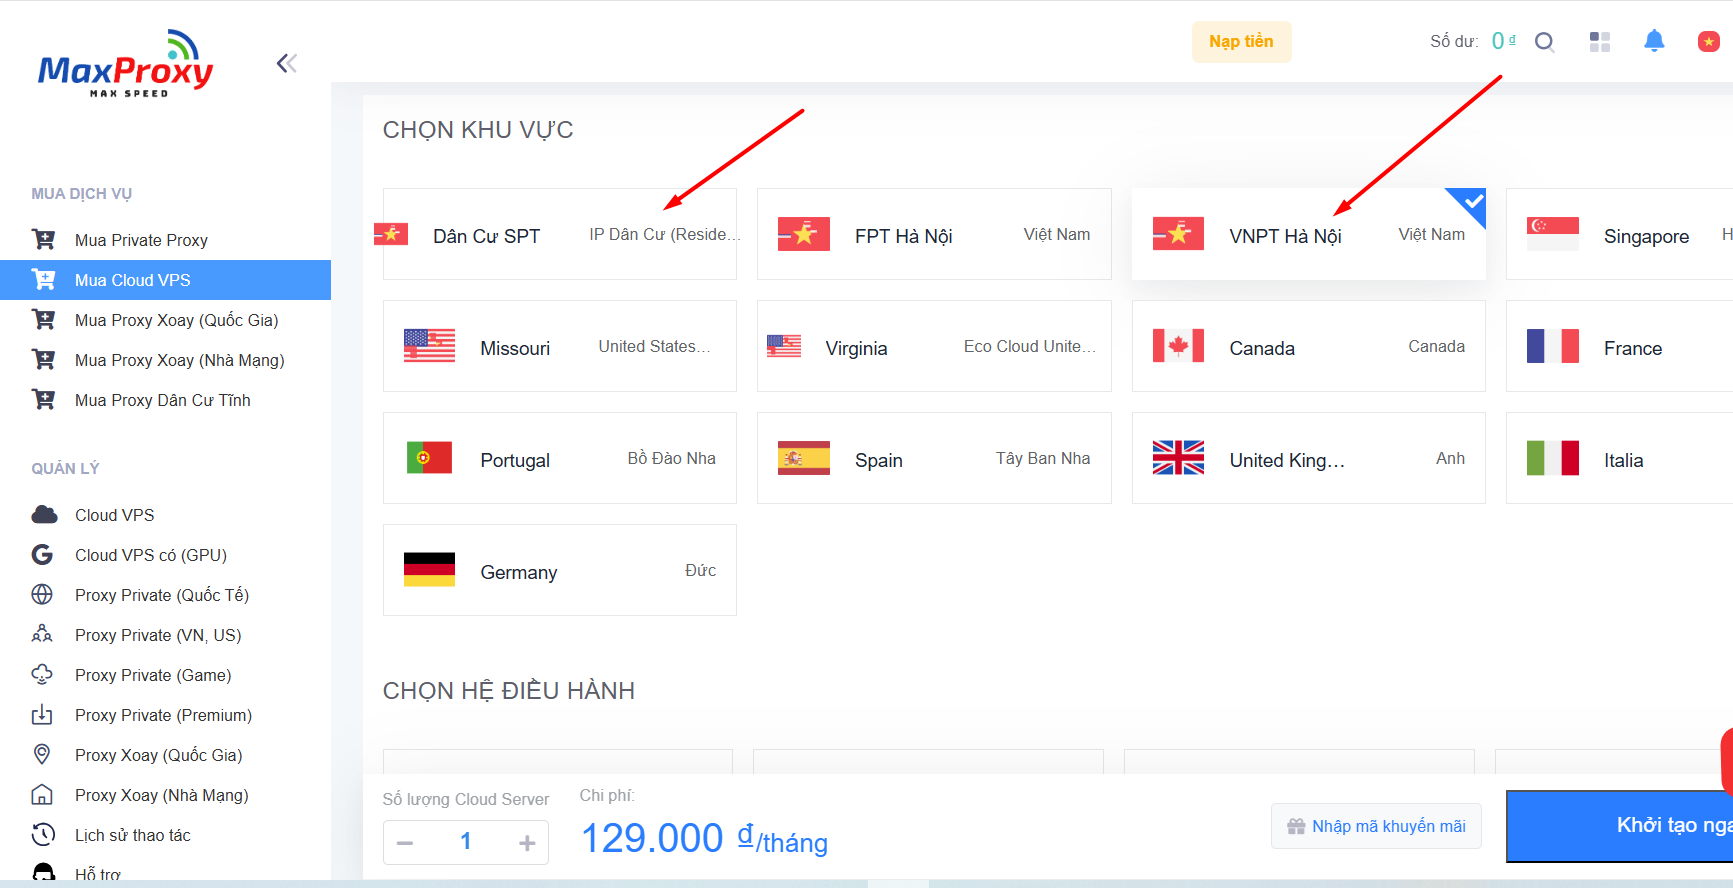Open Mua Private Proxy menu item

click(x=166, y=240)
